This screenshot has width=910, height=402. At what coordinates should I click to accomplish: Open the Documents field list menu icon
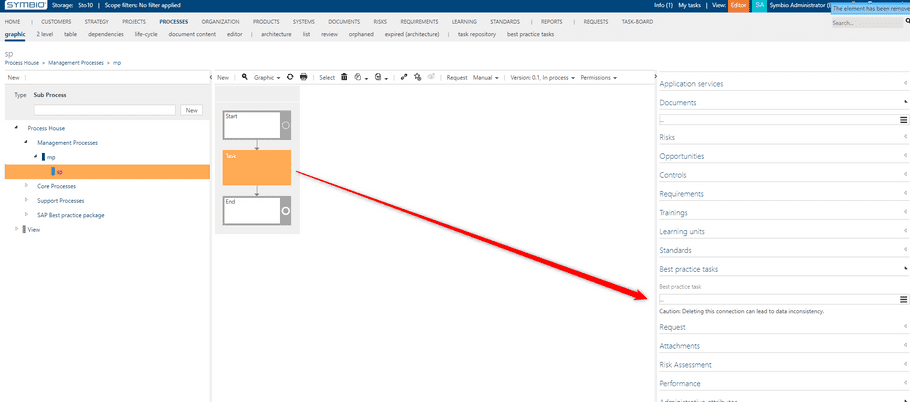pyautogui.click(x=903, y=119)
